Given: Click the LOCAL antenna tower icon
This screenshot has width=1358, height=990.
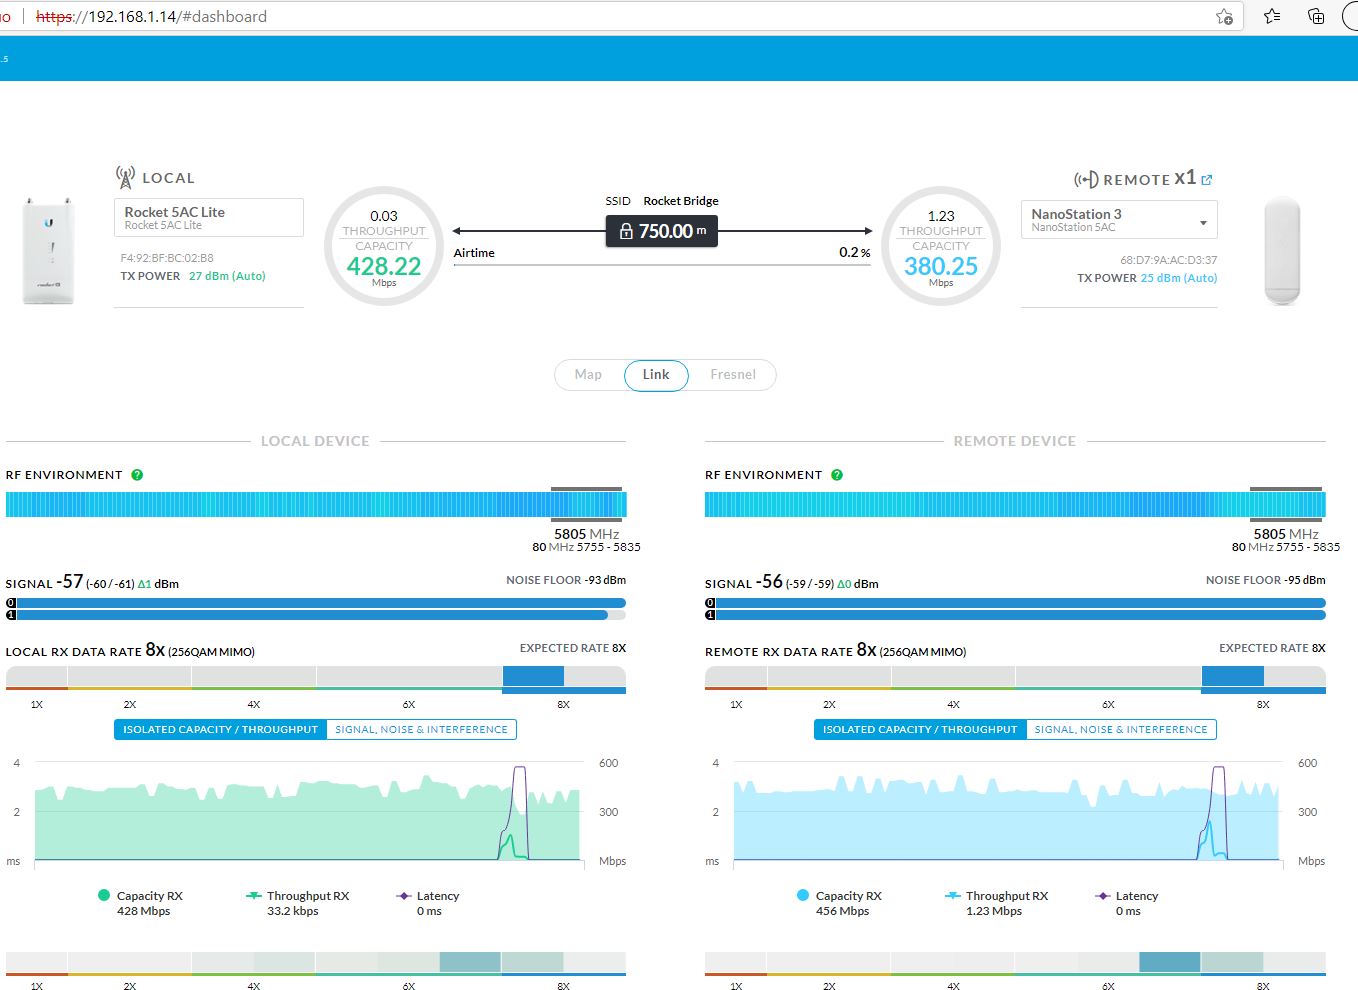Looking at the screenshot, I should 125,178.
